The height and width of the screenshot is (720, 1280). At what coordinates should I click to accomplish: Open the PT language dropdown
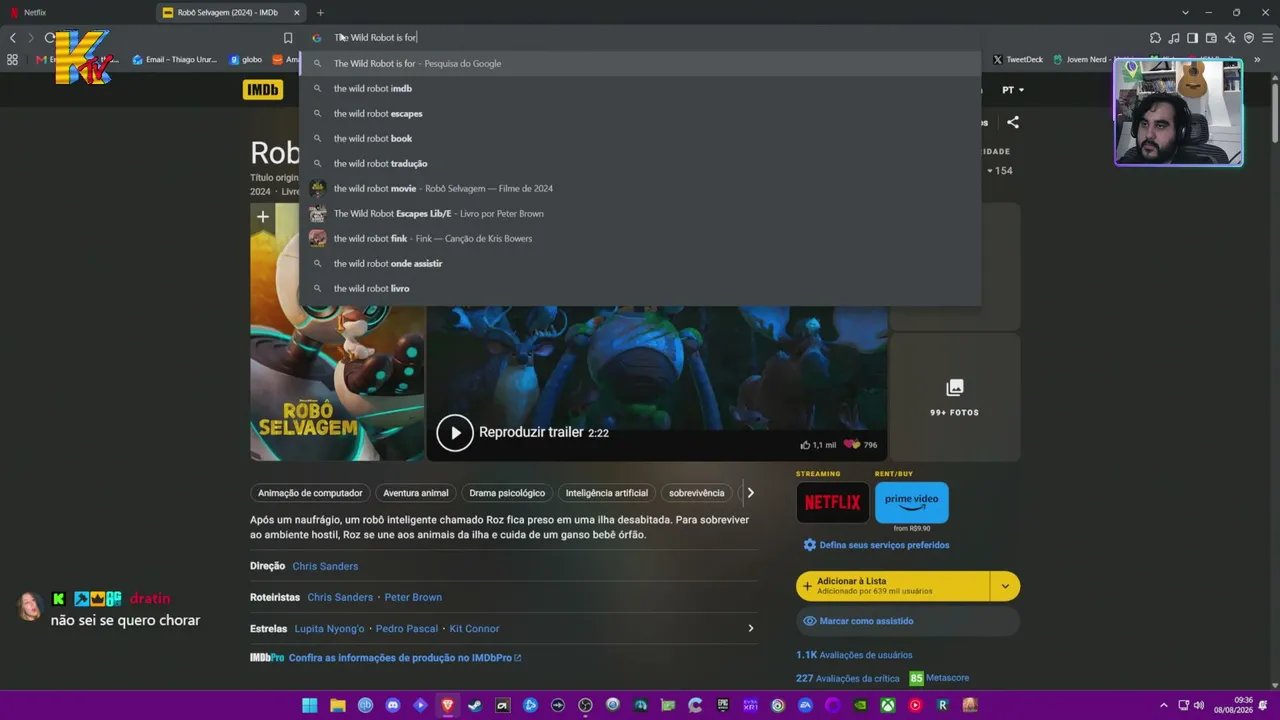pos(1013,90)
